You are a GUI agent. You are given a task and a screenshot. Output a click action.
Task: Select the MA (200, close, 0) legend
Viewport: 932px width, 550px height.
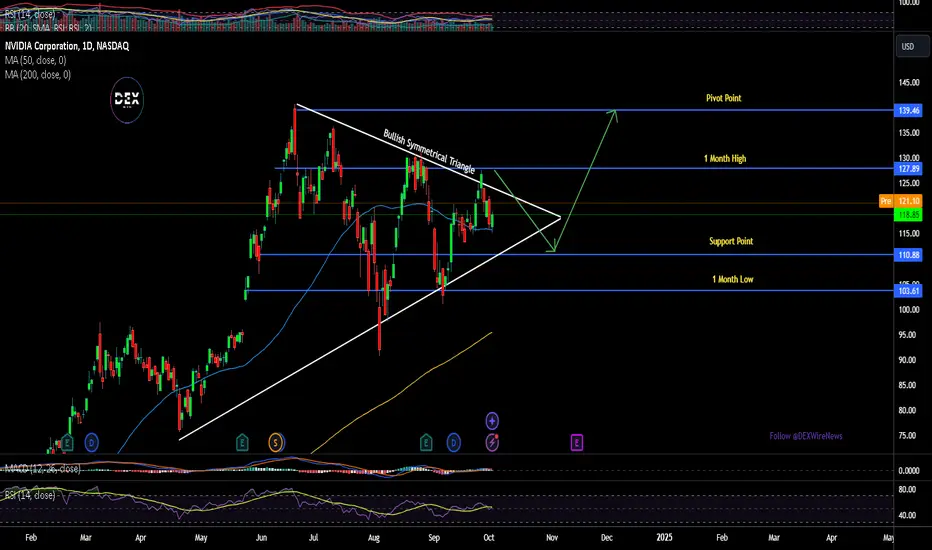pyautogui.click(x=37, y=74)
